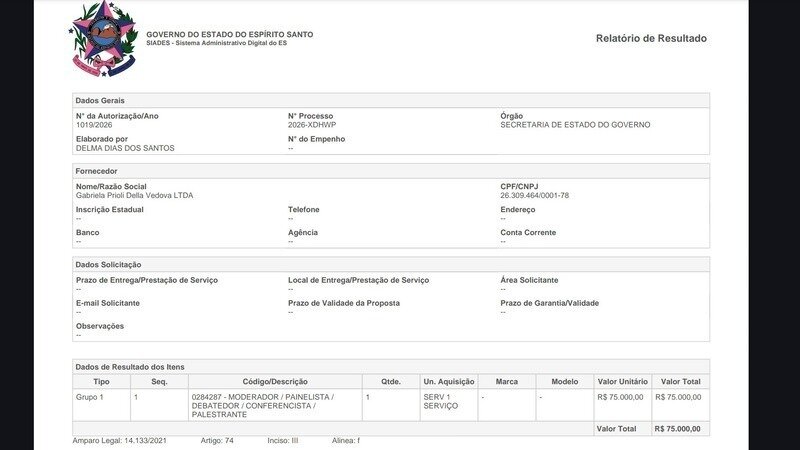Click the item description 0284287 Moderador / Painelista

pyautogui.click(x=262, y=405)
